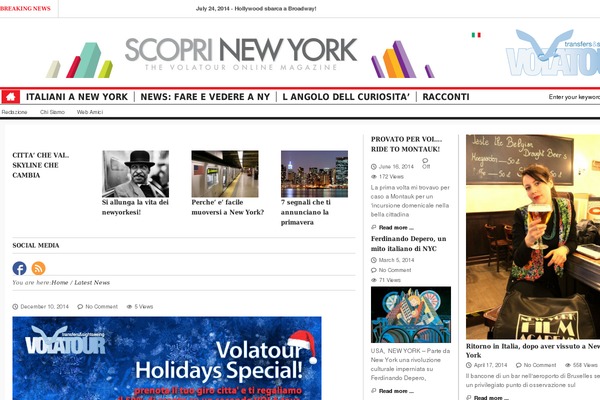
Task: Click the keyword search field
Action: coord(574,97)
